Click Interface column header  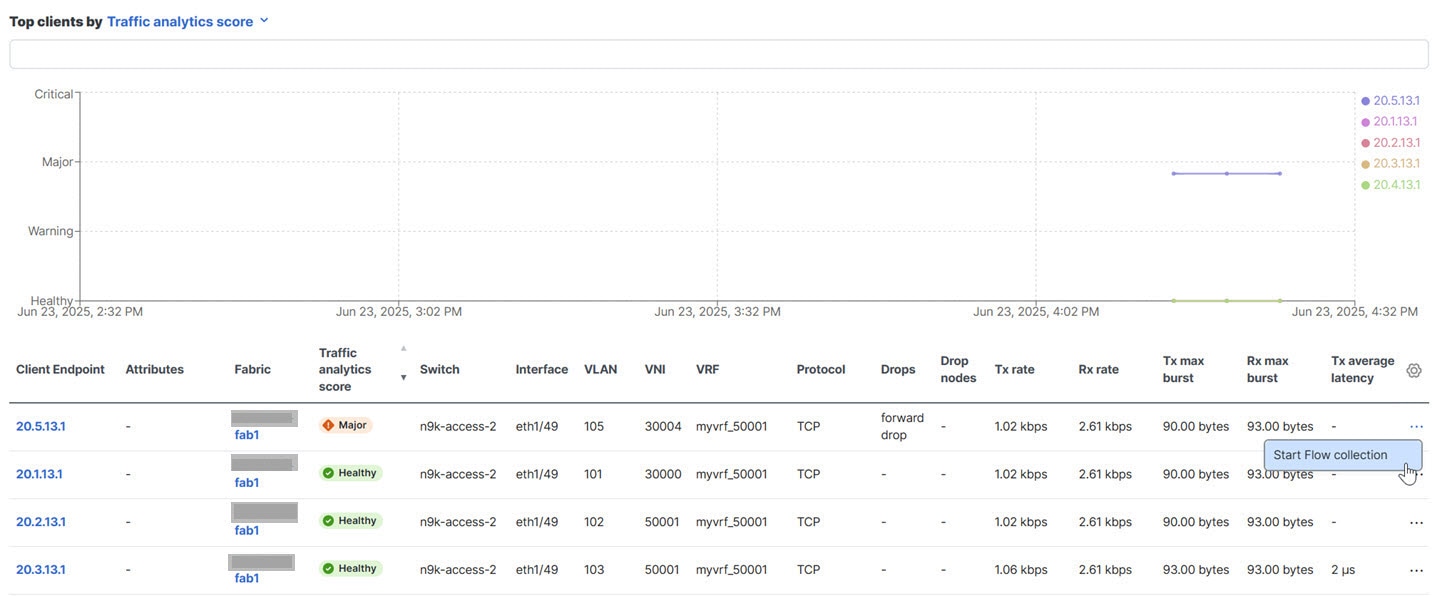542,370
